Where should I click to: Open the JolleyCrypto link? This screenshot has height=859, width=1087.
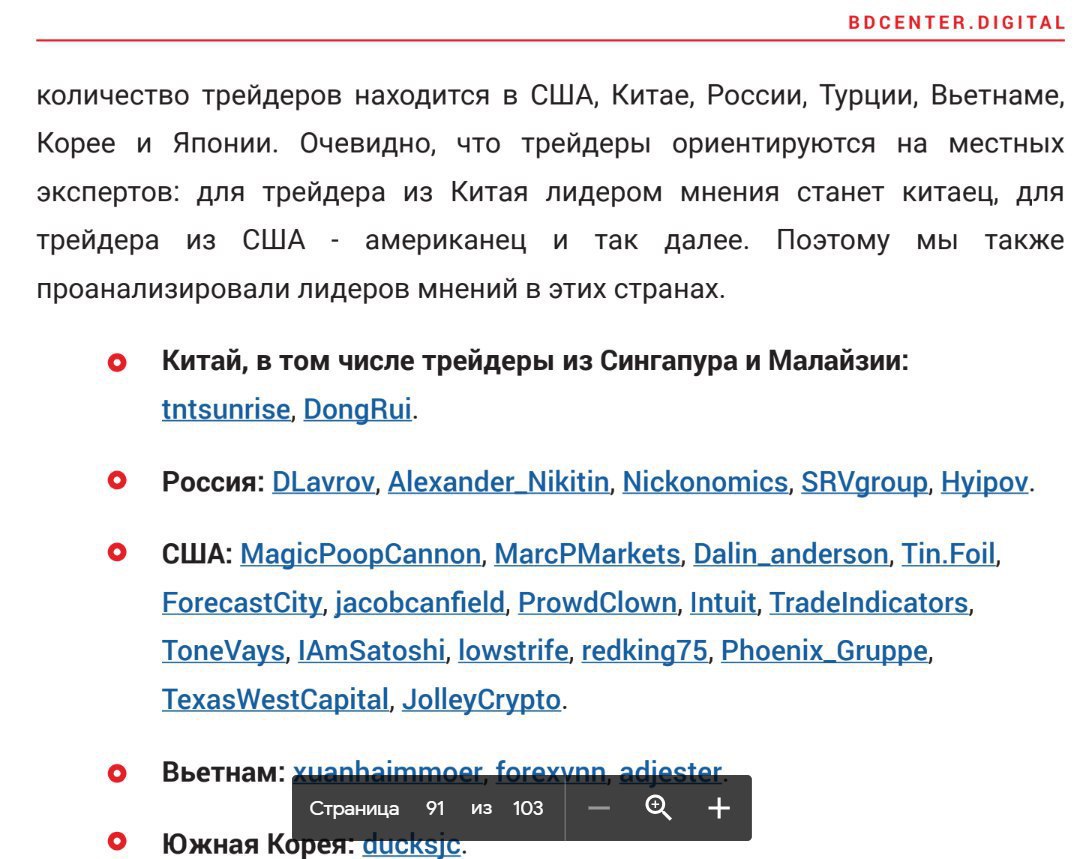click(481, 699)
